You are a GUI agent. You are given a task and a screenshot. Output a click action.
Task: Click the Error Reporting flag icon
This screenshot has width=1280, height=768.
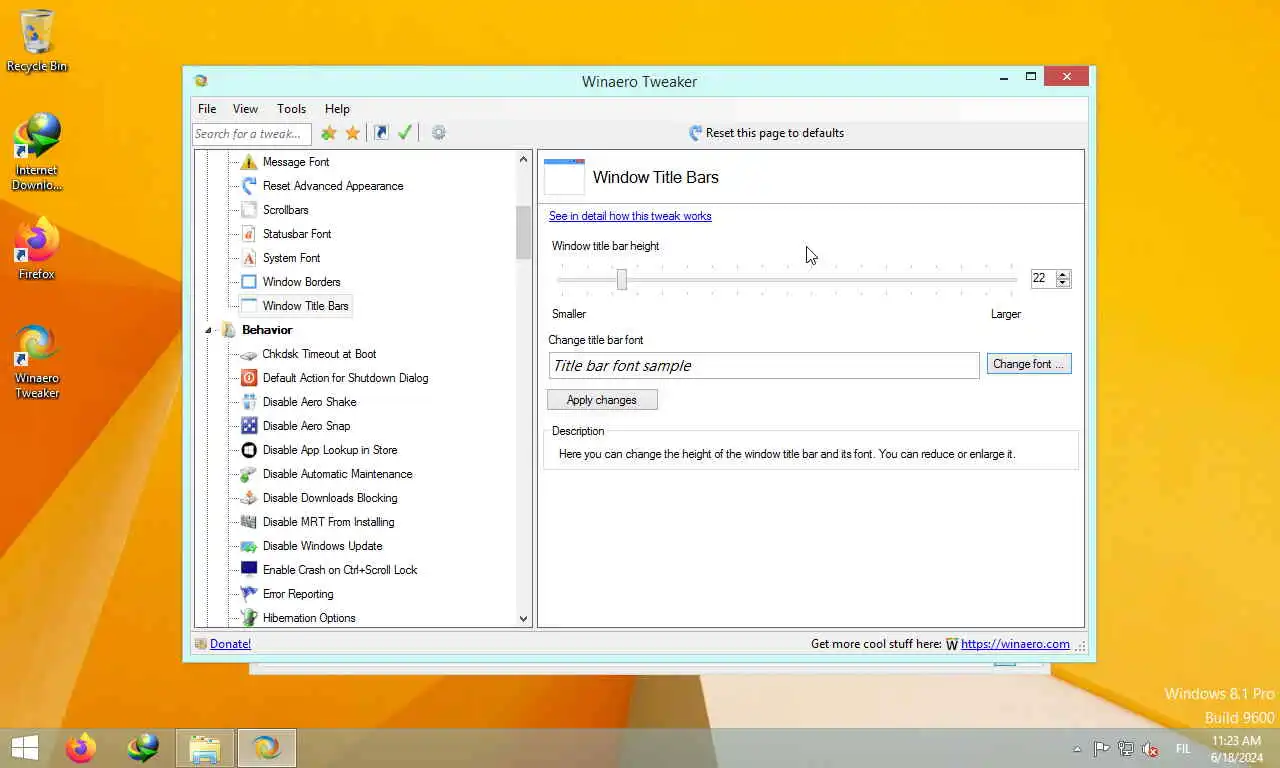click(249, 594)
